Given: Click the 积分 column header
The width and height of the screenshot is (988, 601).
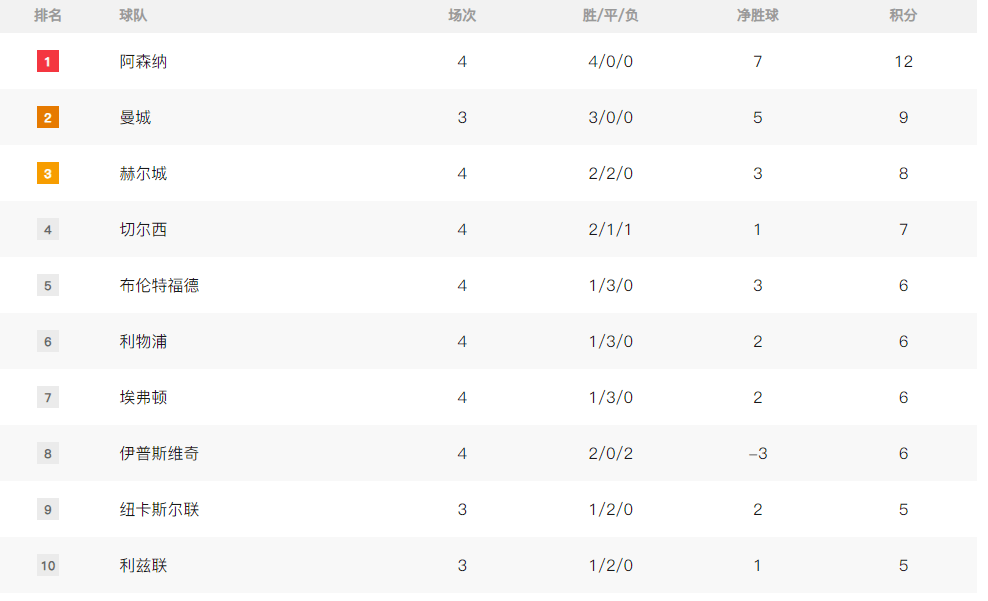Looking at the screenshot, I should (903, 16).
